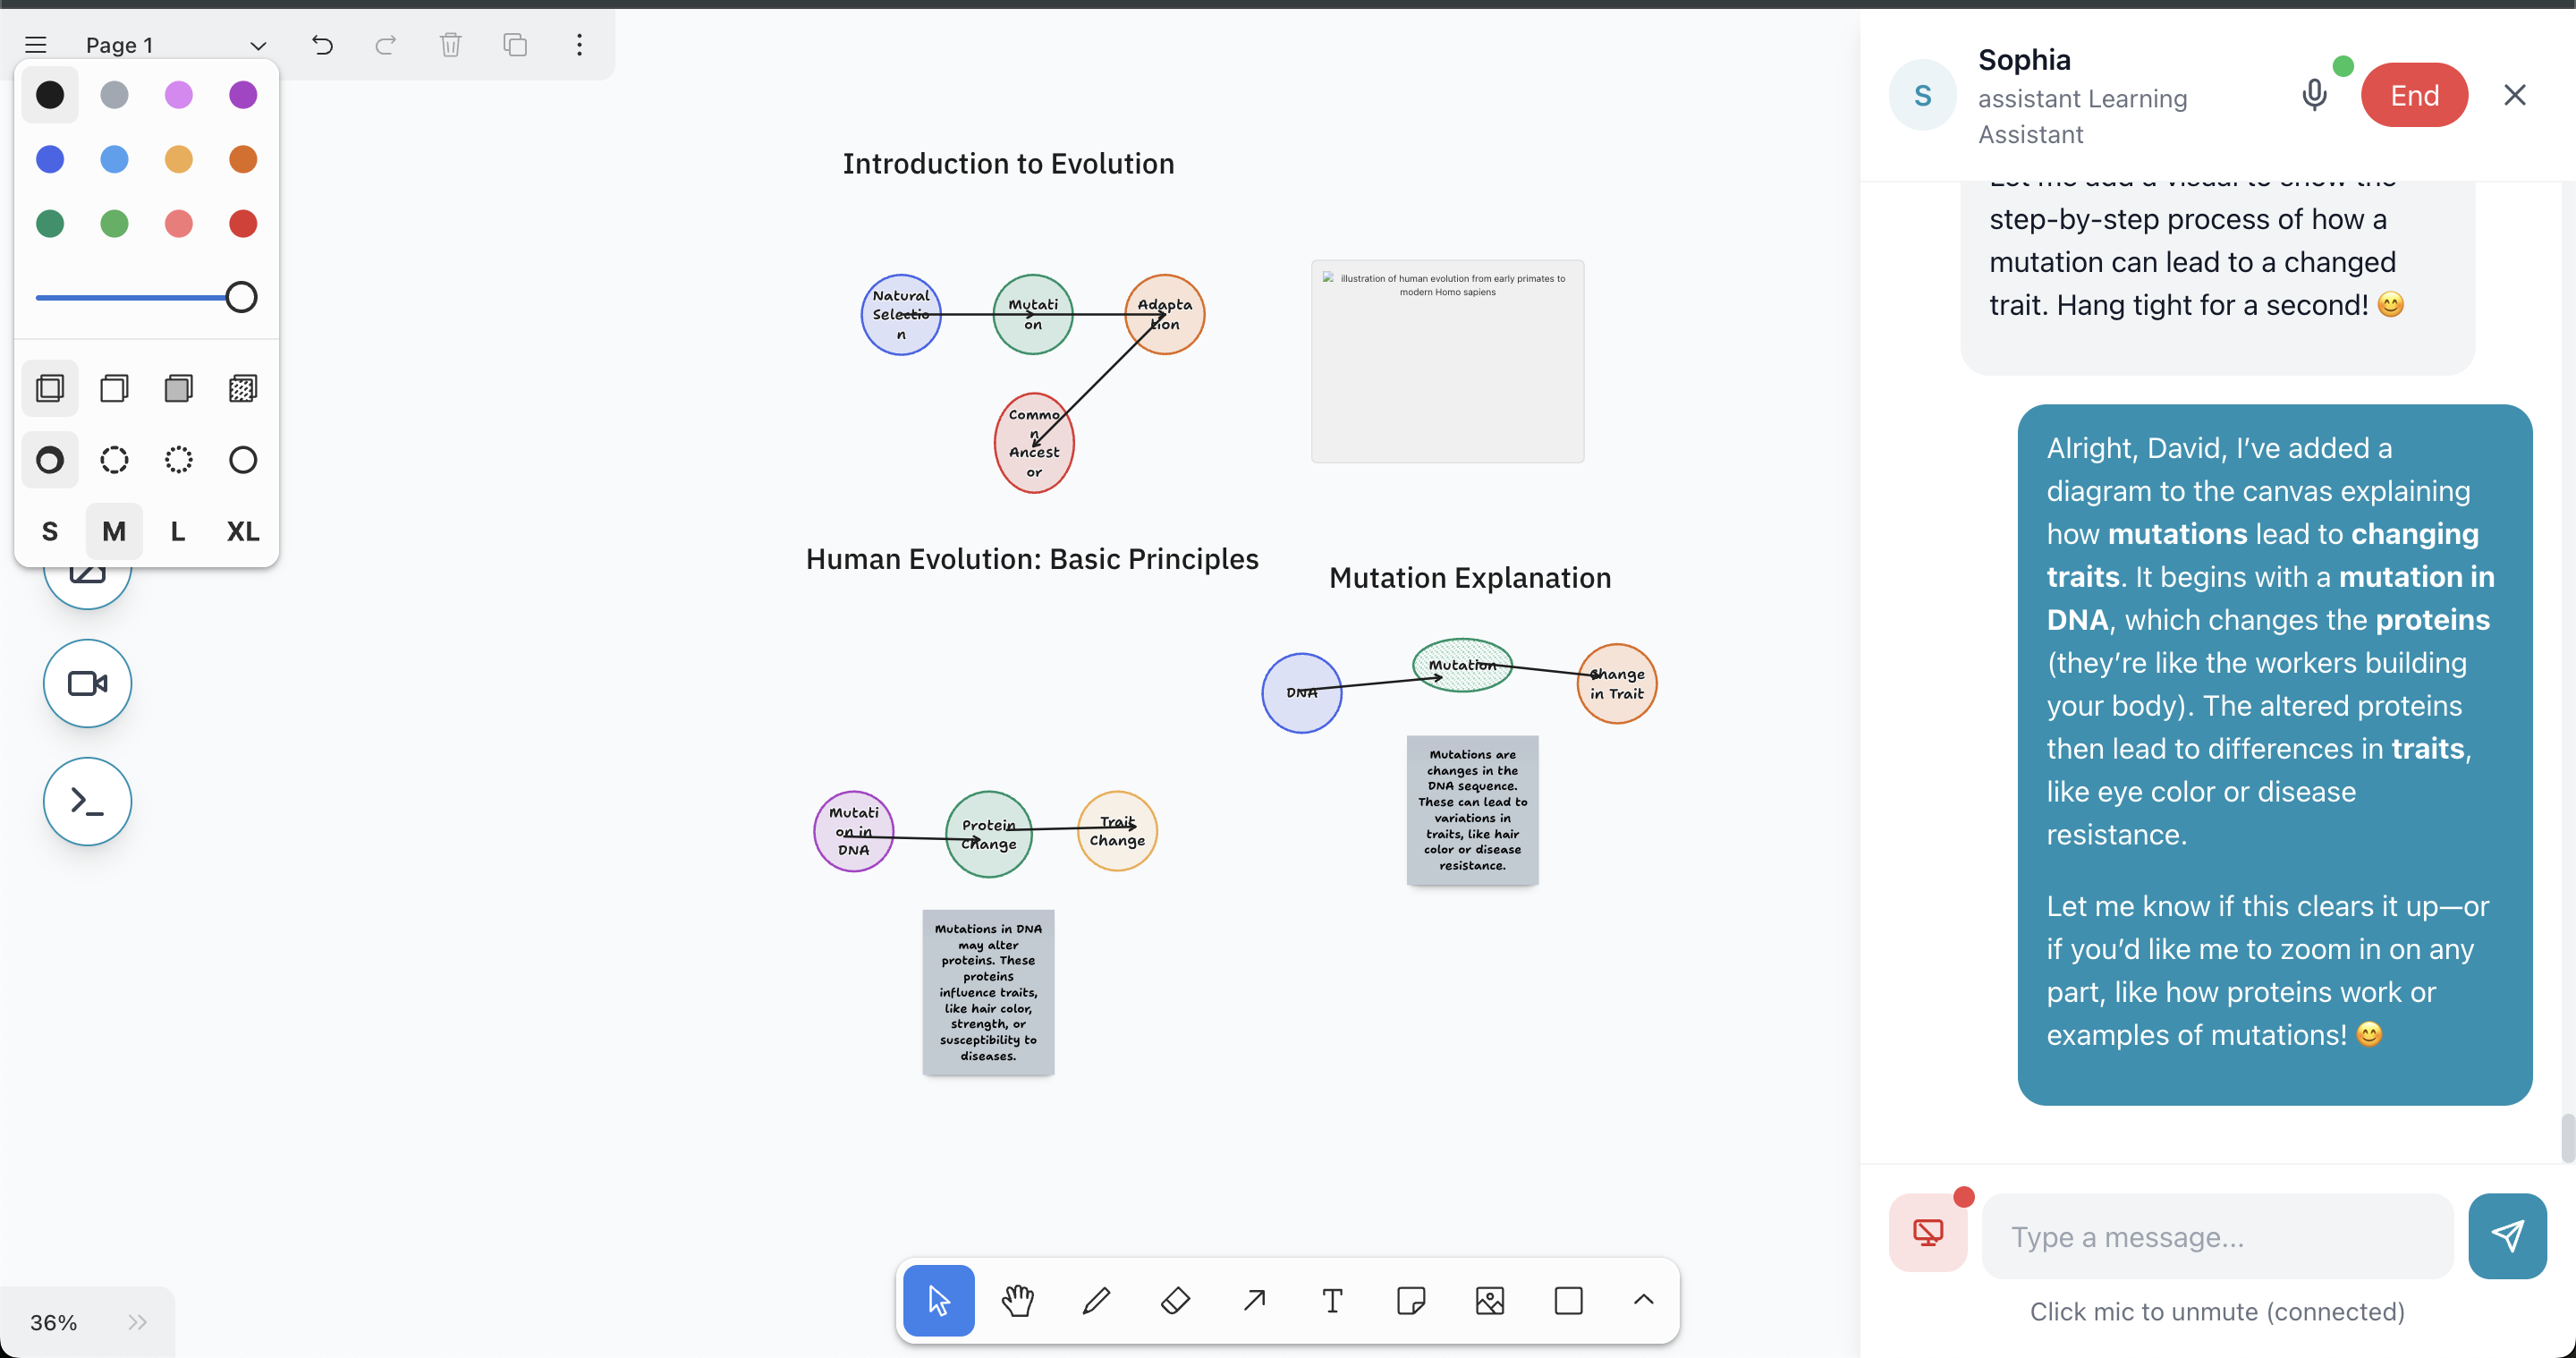Select the Draw pencil tool
Image resolution: width=2576 pixels, height=1358 pixels.
point(1096,1301)
